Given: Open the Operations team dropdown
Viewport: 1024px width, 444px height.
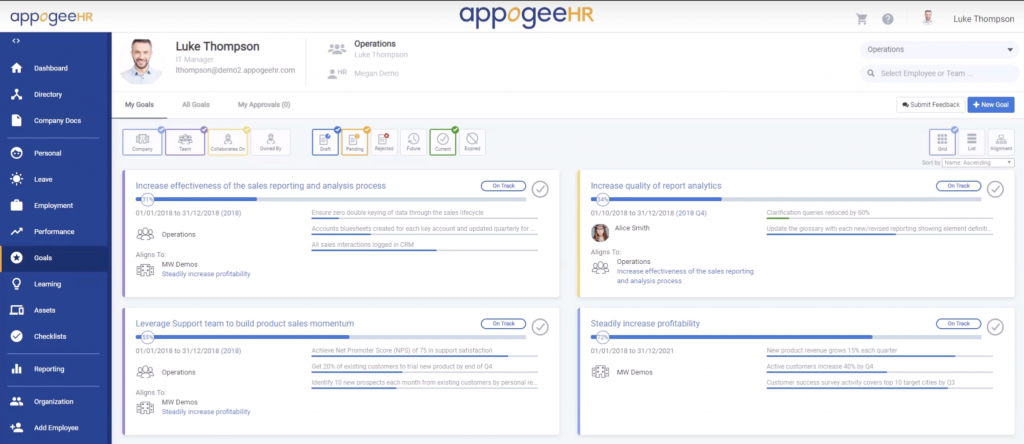Looking at the screenshot, I should (x=939, y=50).
